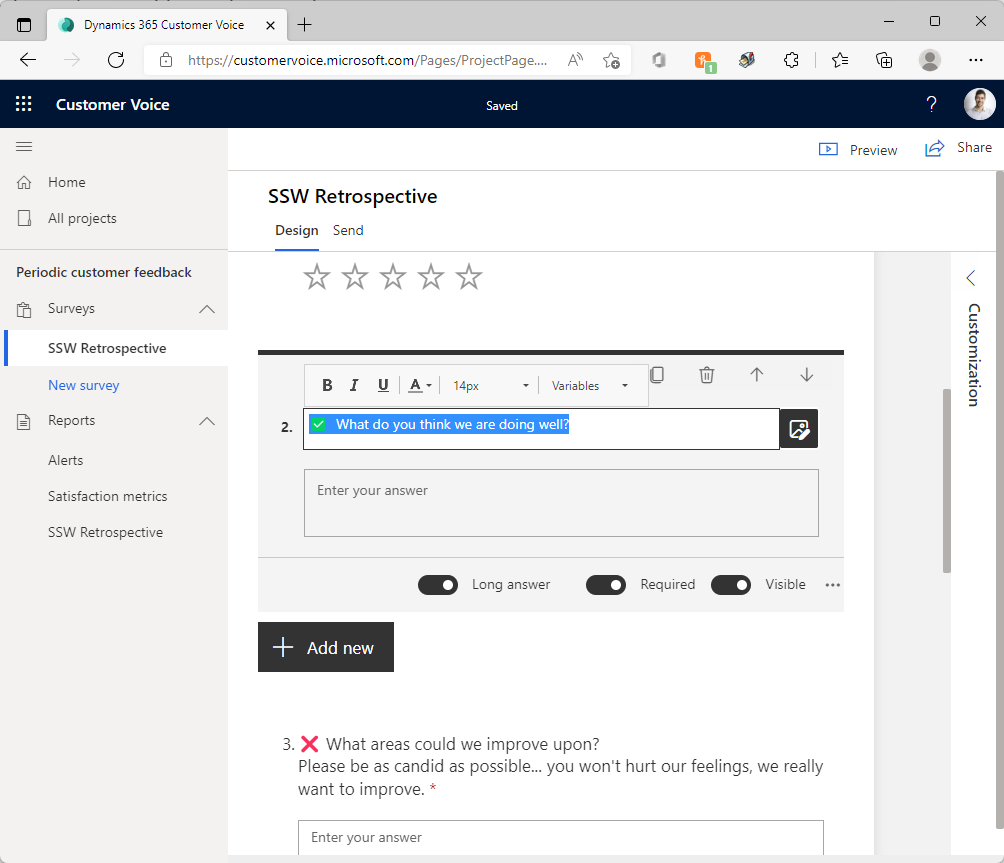Click the Underline formatting icon
Screen dimensions: 1004x863
coord(383,386)
